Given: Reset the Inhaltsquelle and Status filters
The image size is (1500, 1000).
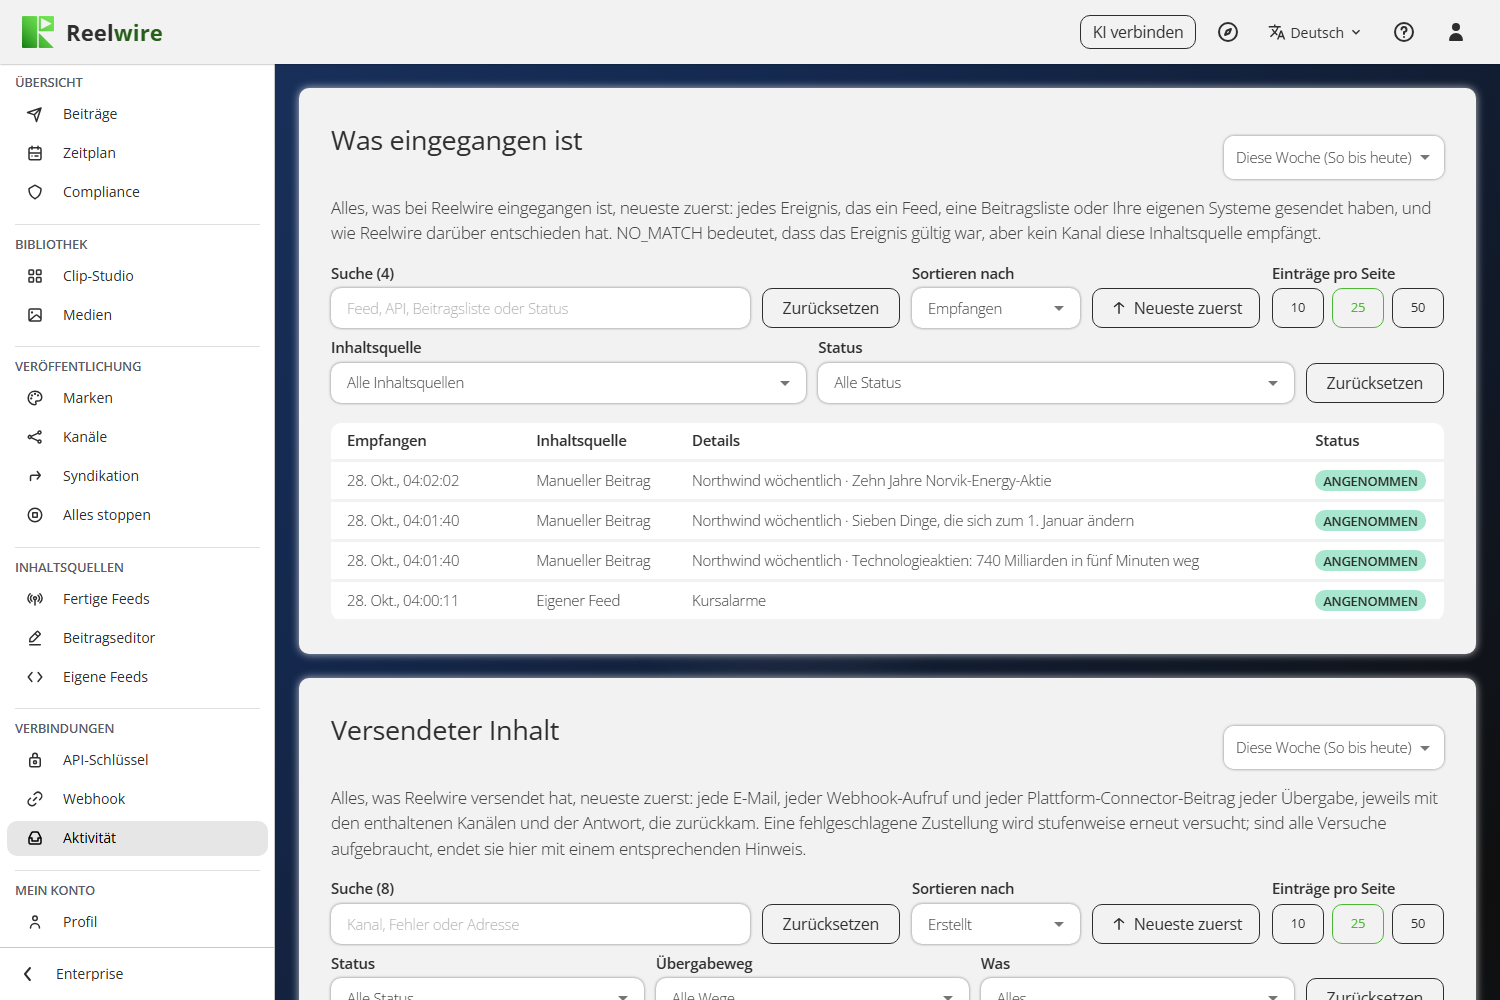Looking at the screenshot, I should [x=1375, y=383].
